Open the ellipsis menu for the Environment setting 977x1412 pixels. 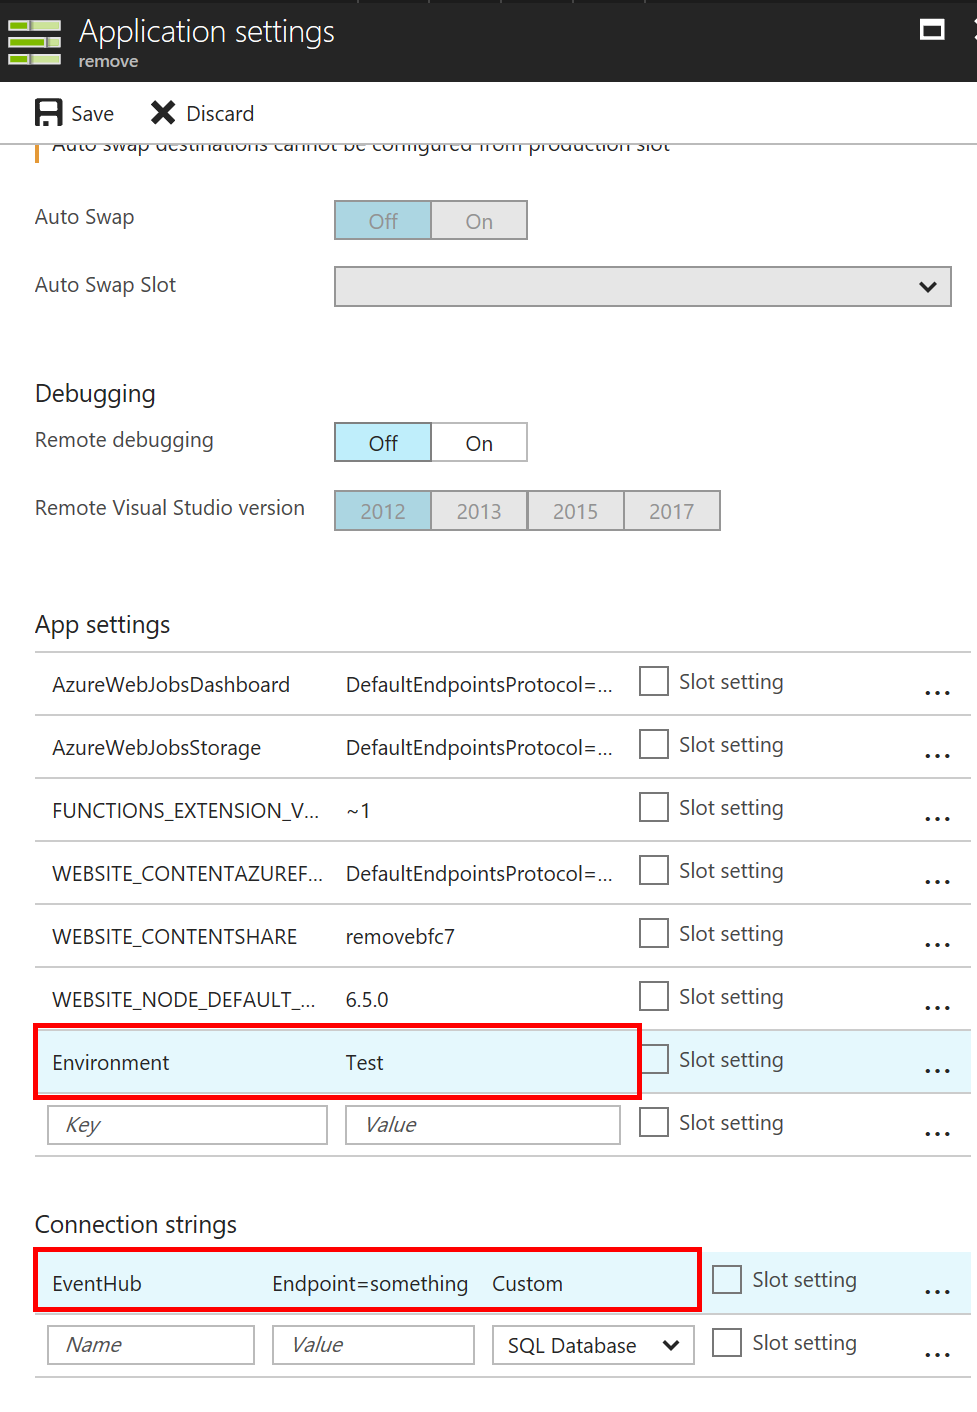coord(936,1069)
